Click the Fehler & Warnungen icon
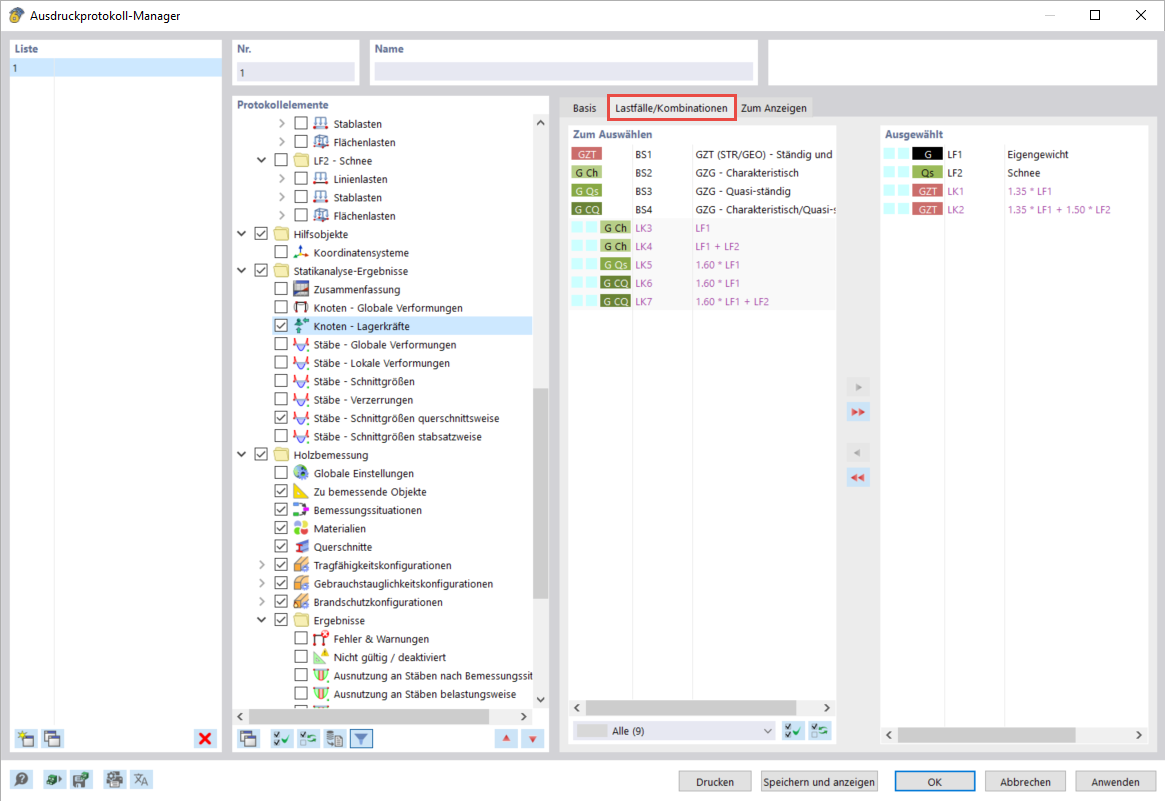1165x801 pixels. click(x=321, y=639)
